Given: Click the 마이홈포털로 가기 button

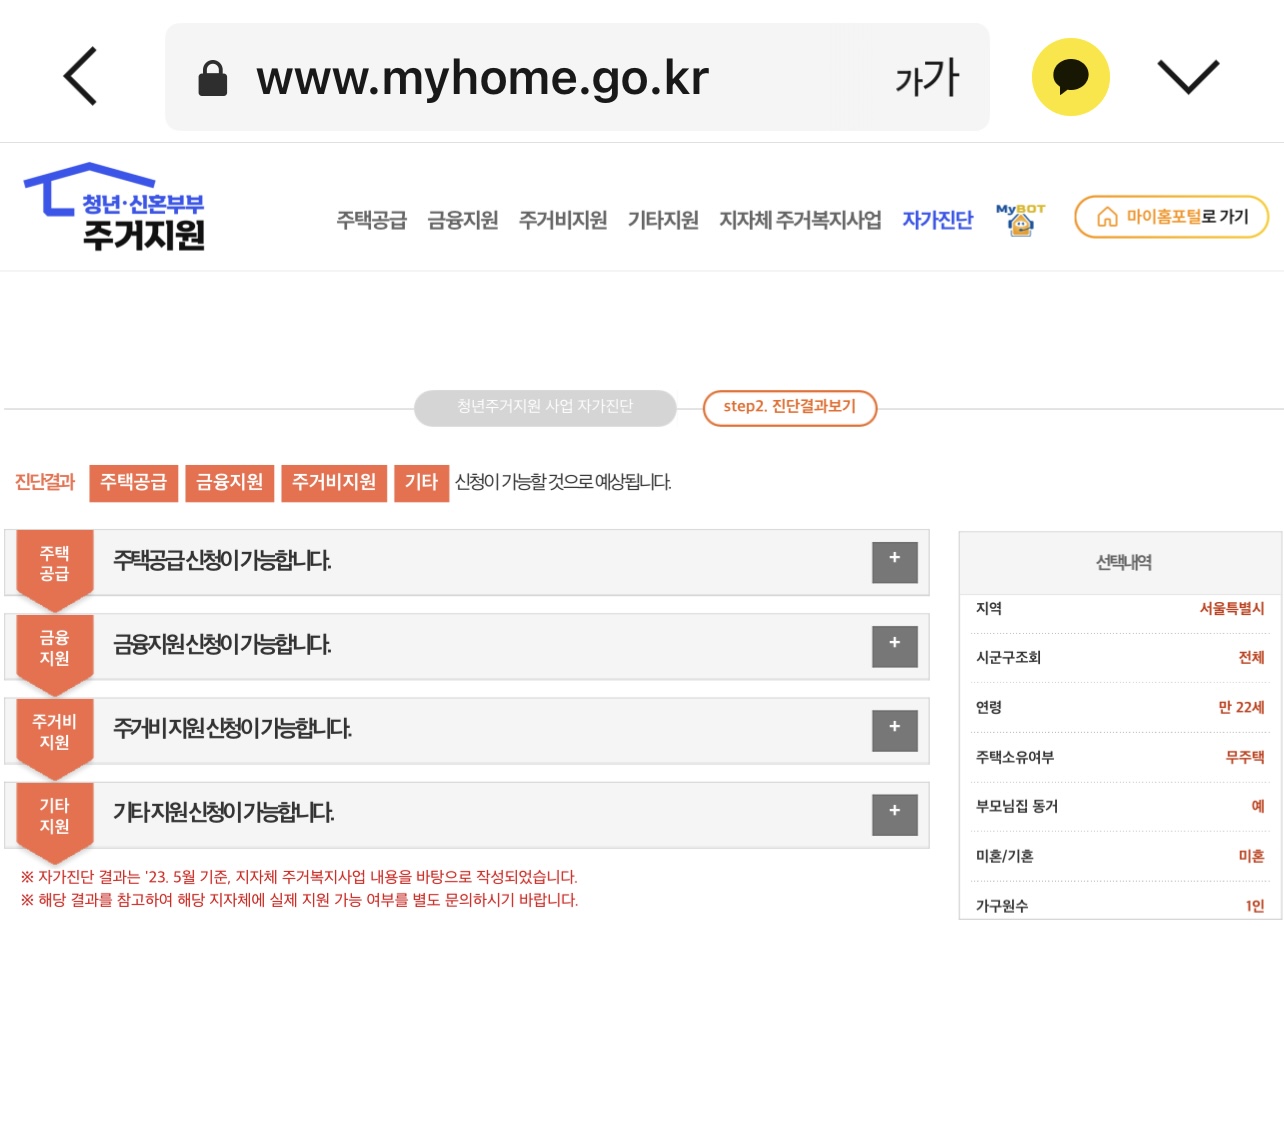Looking at the screenshot, I should pos(1171,217).
